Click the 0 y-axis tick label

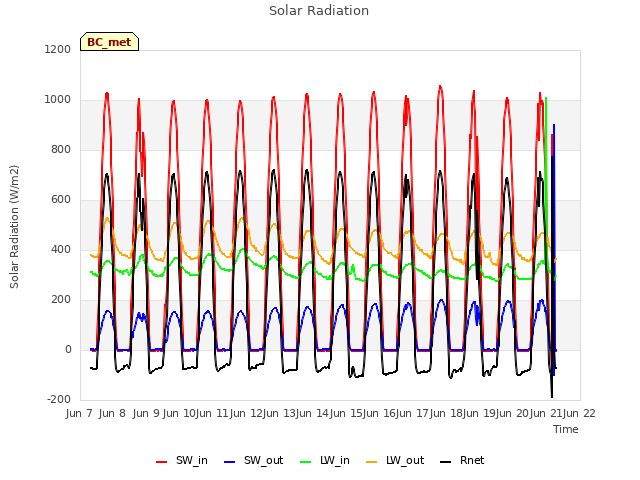[68, 350]
